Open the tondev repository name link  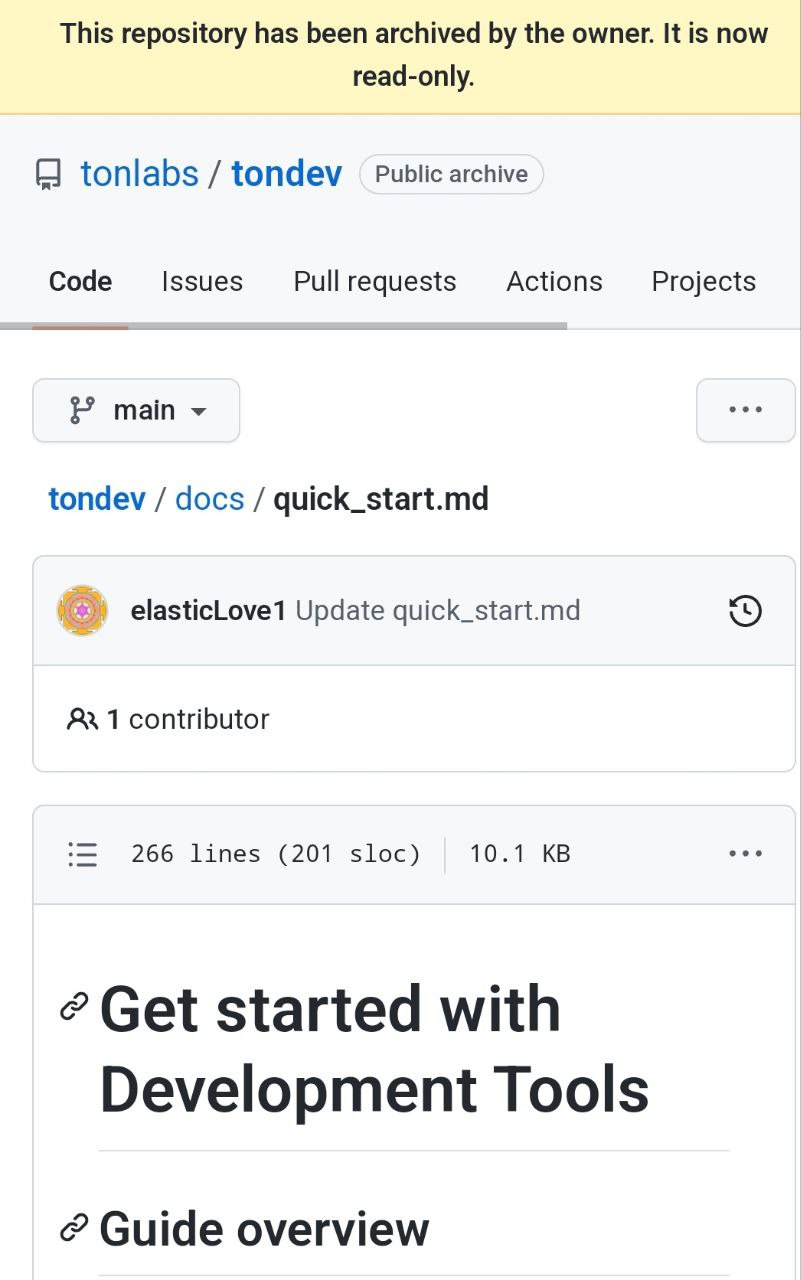click(x=287, y=174)
